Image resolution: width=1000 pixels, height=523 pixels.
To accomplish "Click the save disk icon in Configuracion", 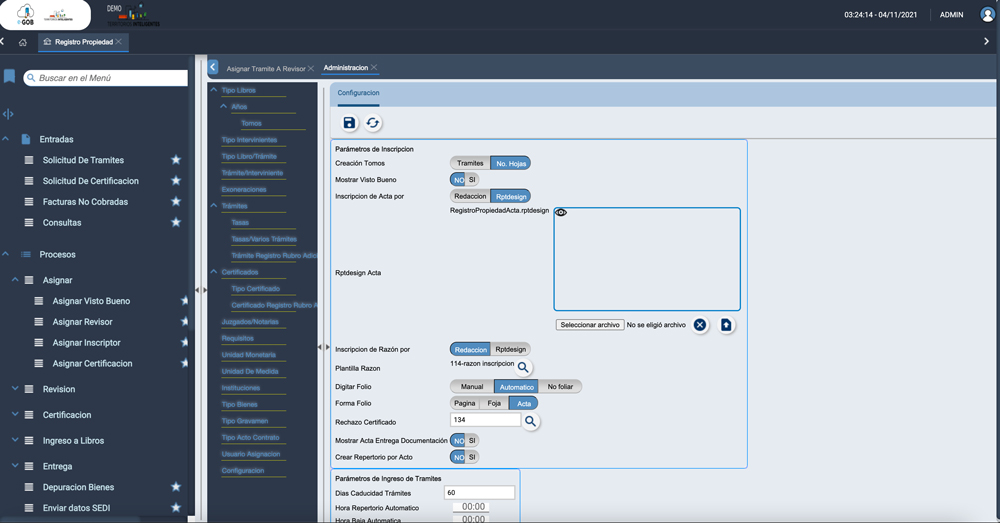I will pos(349,123).
